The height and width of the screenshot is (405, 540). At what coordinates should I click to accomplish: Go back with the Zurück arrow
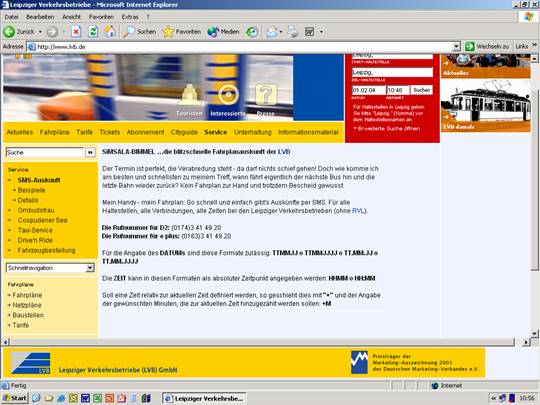click(x=19, y=32)
